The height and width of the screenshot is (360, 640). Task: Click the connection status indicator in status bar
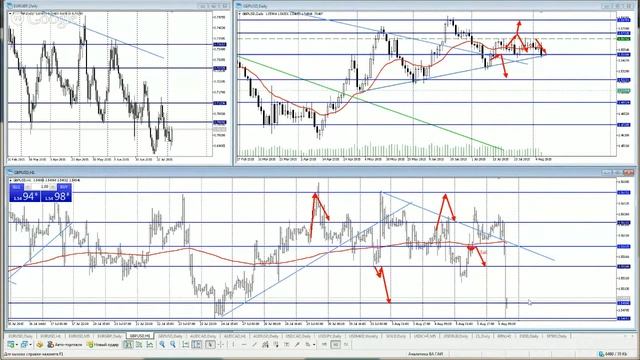[x=601, y=354]
